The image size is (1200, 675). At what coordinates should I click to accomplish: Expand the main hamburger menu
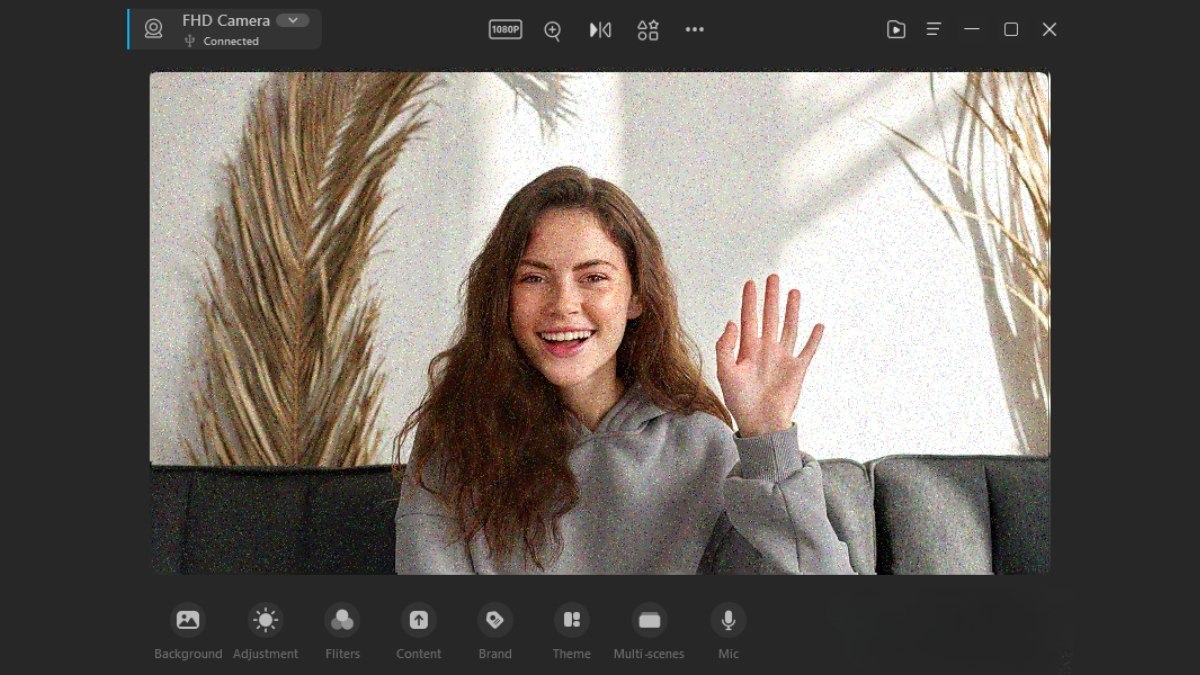click(x=933, y=29)
